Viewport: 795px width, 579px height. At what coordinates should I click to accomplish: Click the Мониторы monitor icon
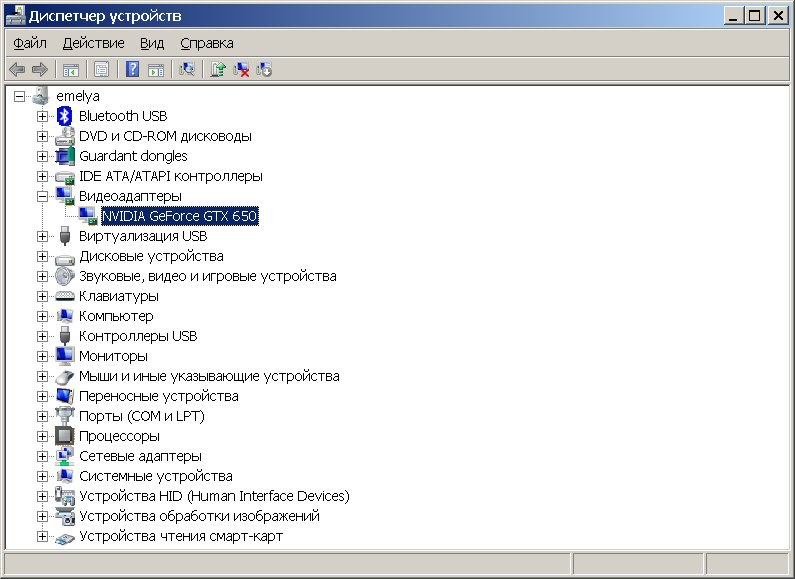coord(65,356)
